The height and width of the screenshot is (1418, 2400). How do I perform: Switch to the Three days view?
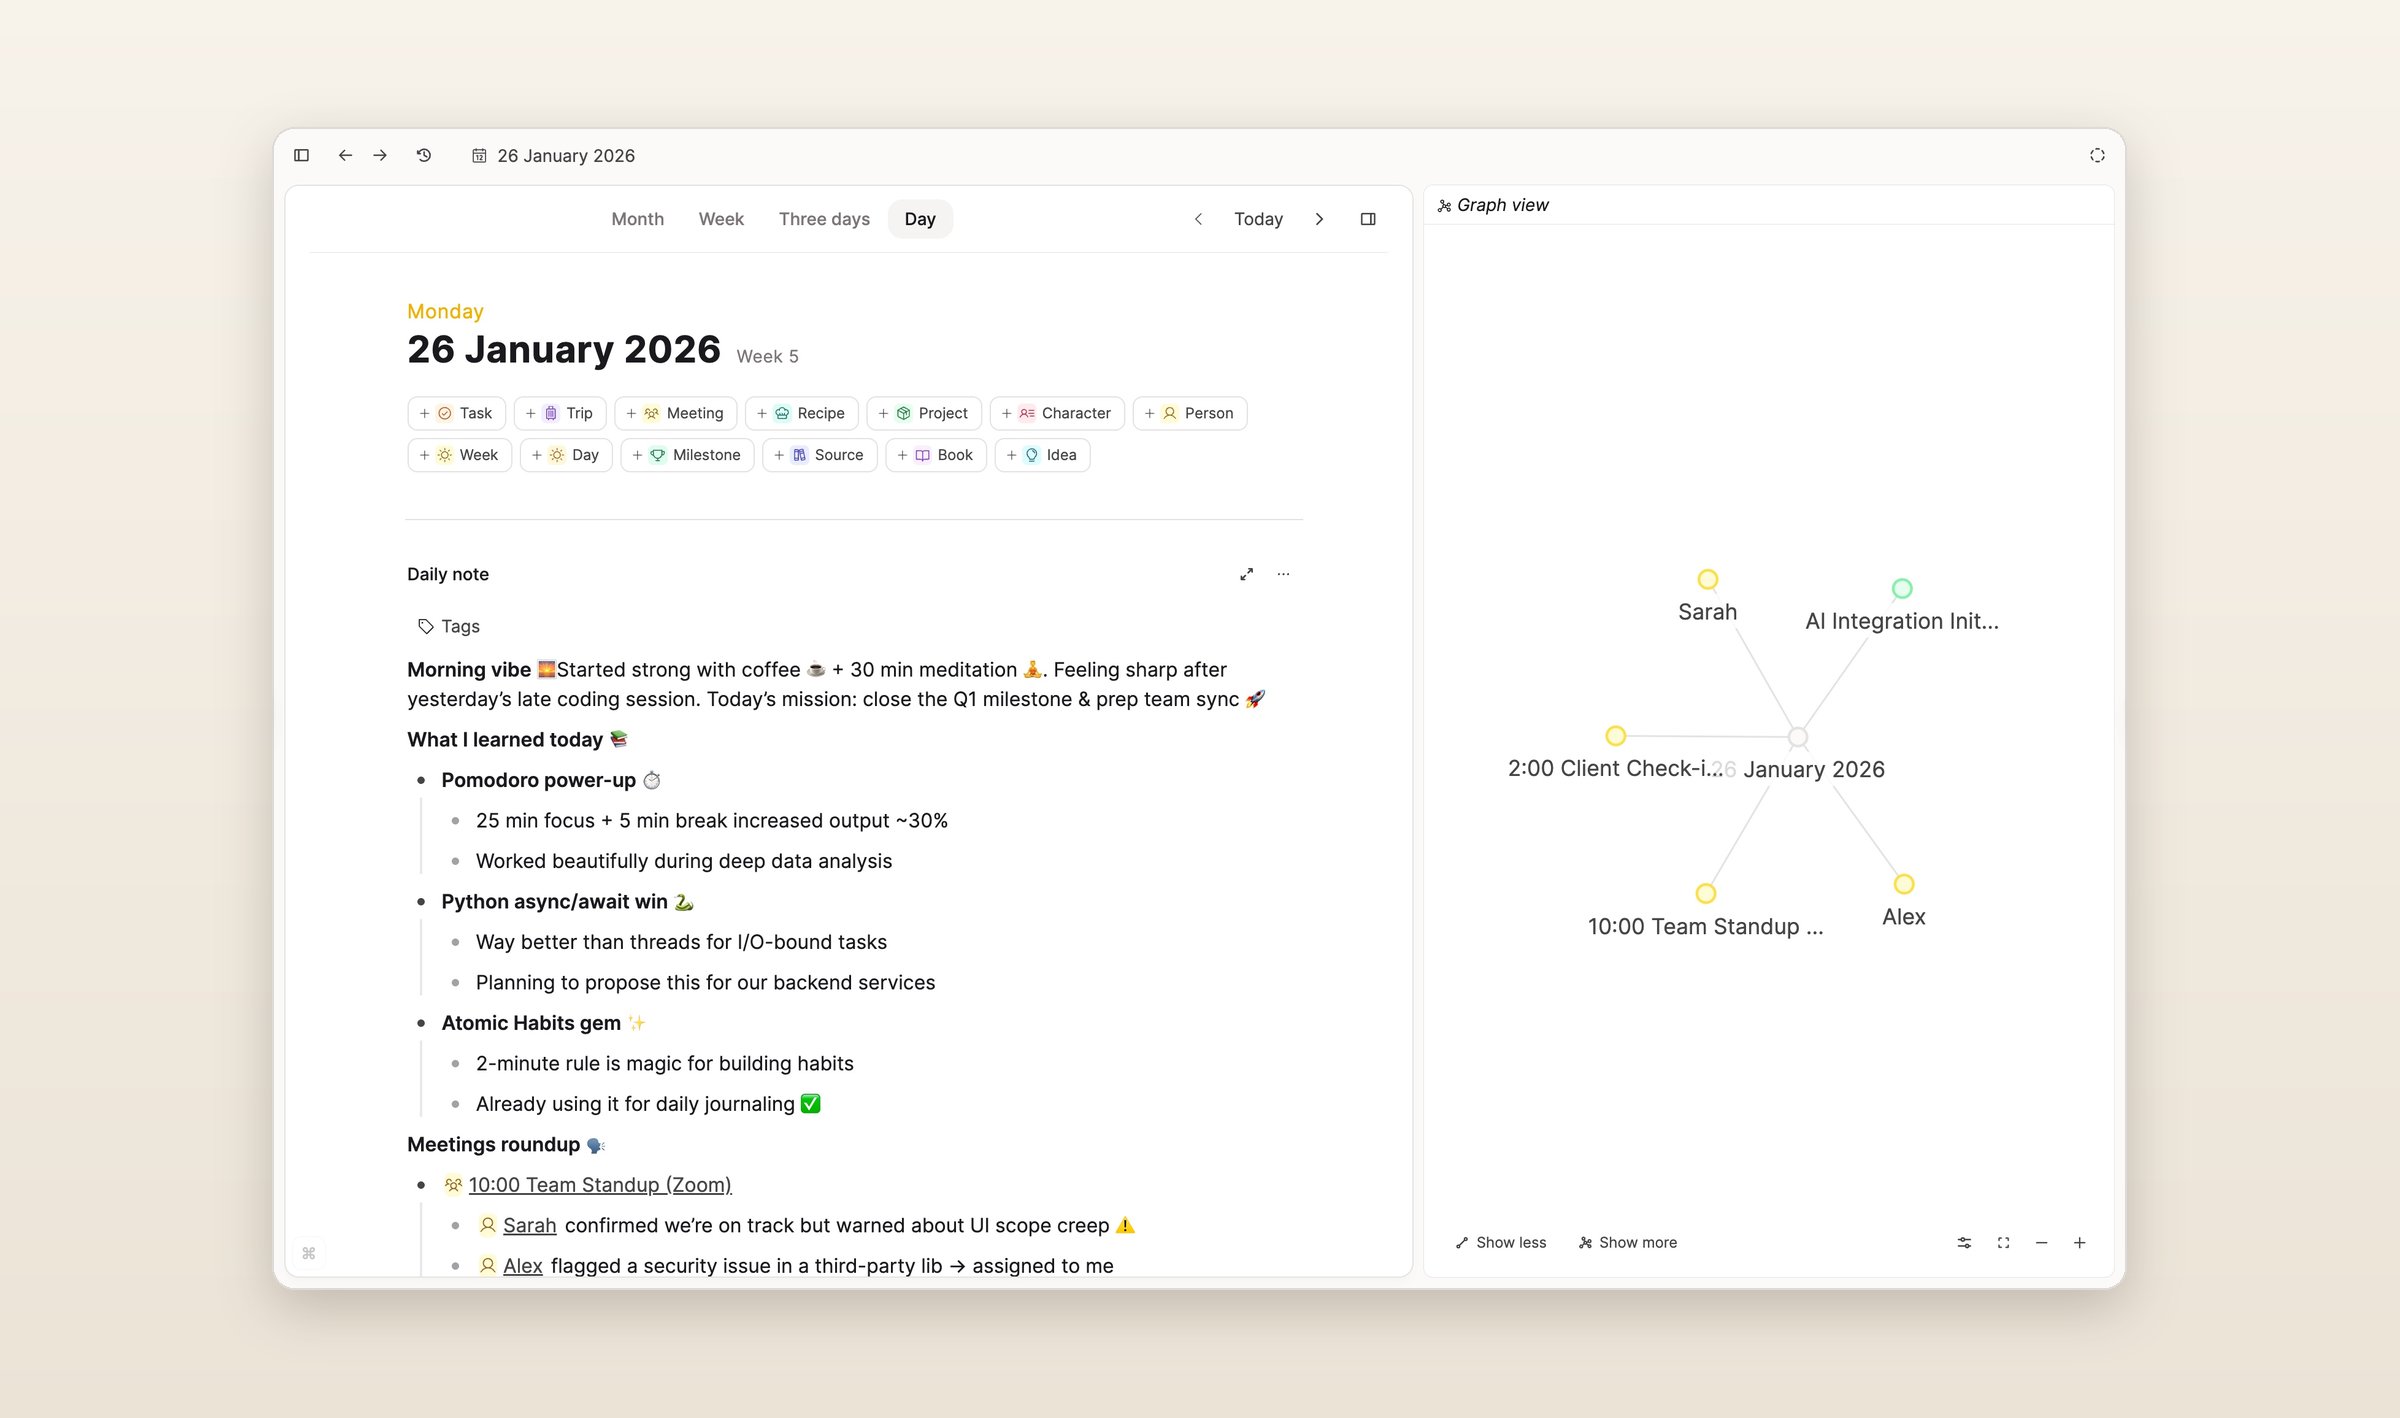point(824,219)
